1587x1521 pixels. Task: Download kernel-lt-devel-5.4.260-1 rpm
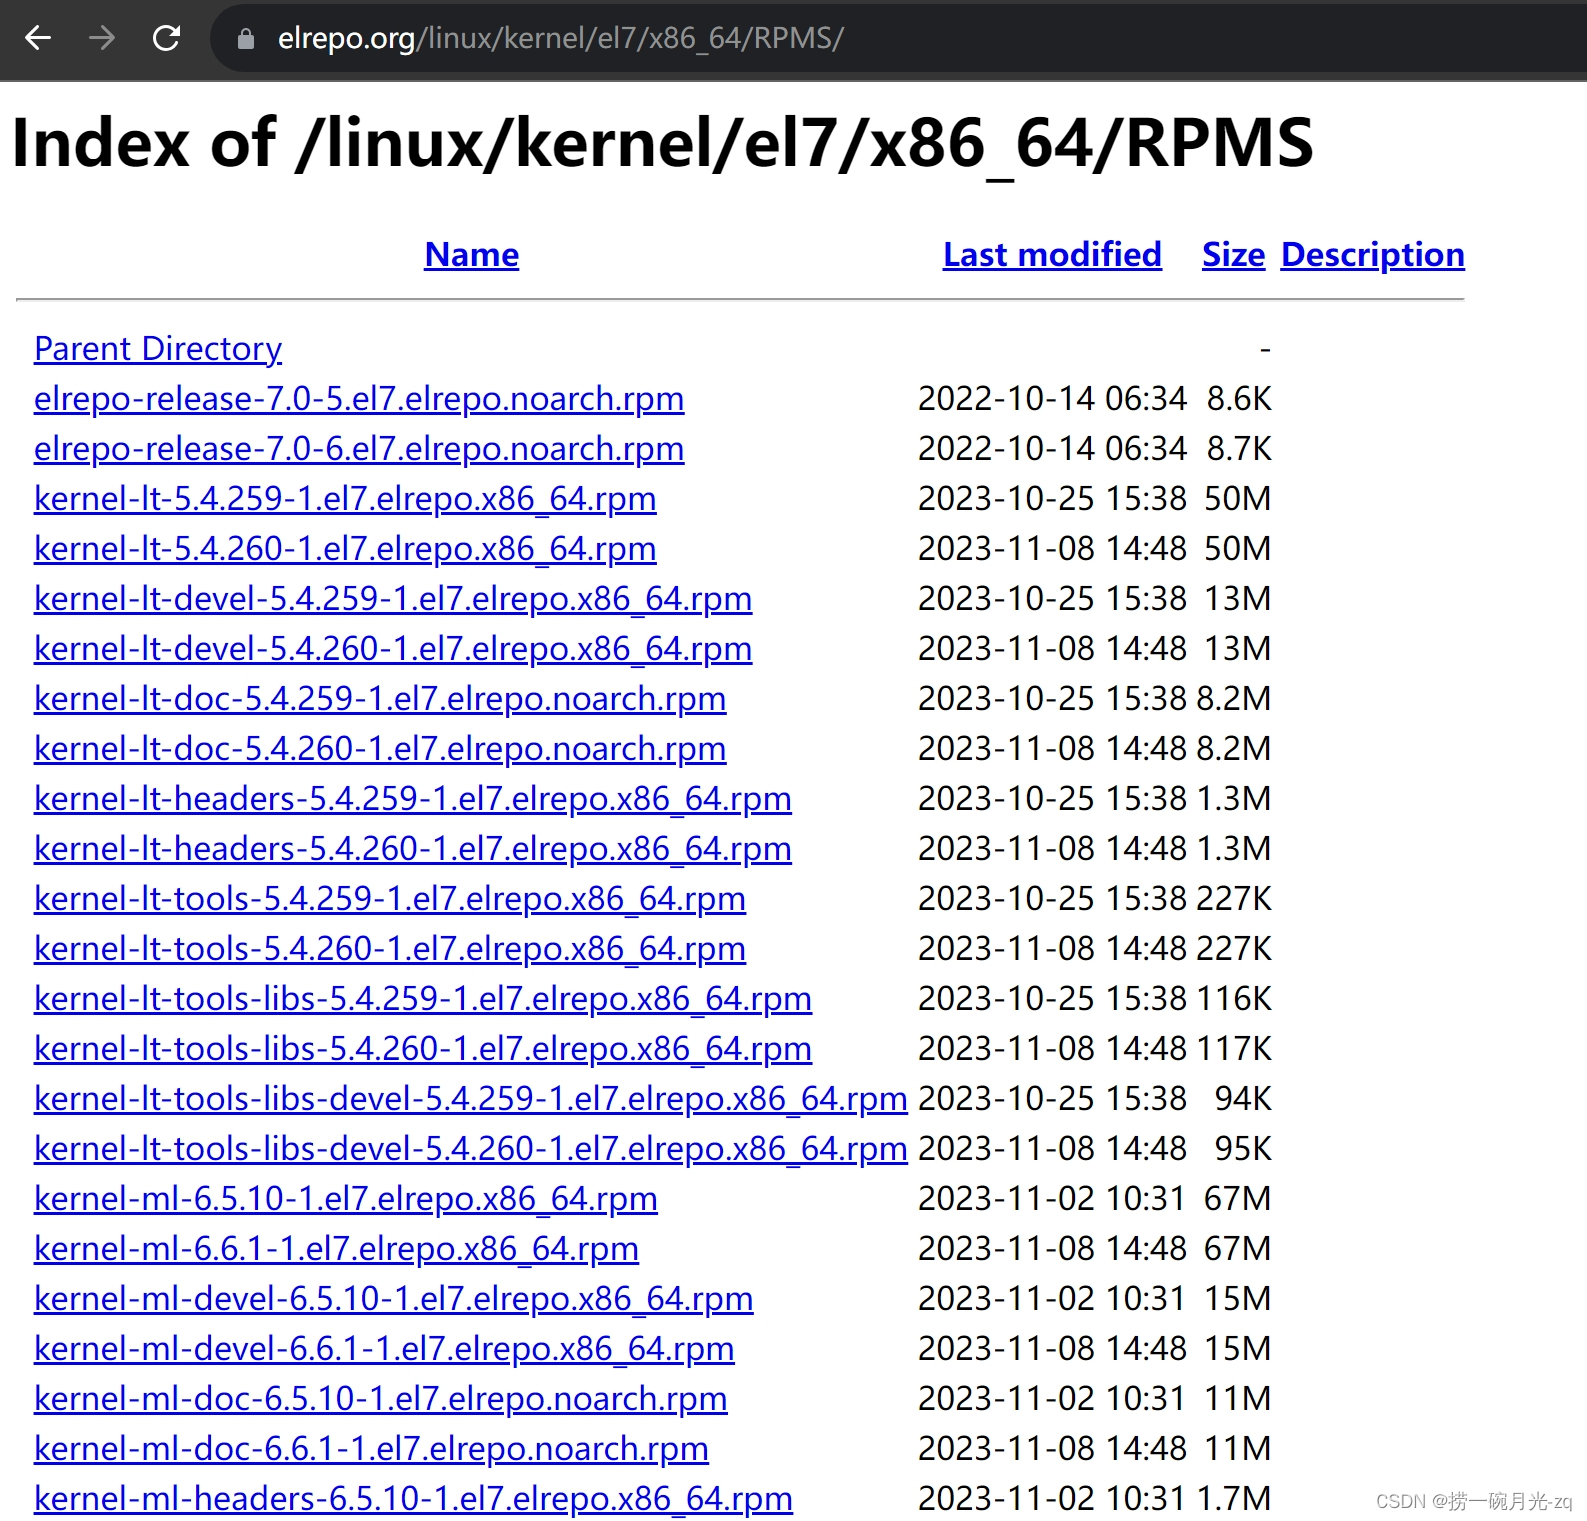pyautogui.click(x=393, y=649)
